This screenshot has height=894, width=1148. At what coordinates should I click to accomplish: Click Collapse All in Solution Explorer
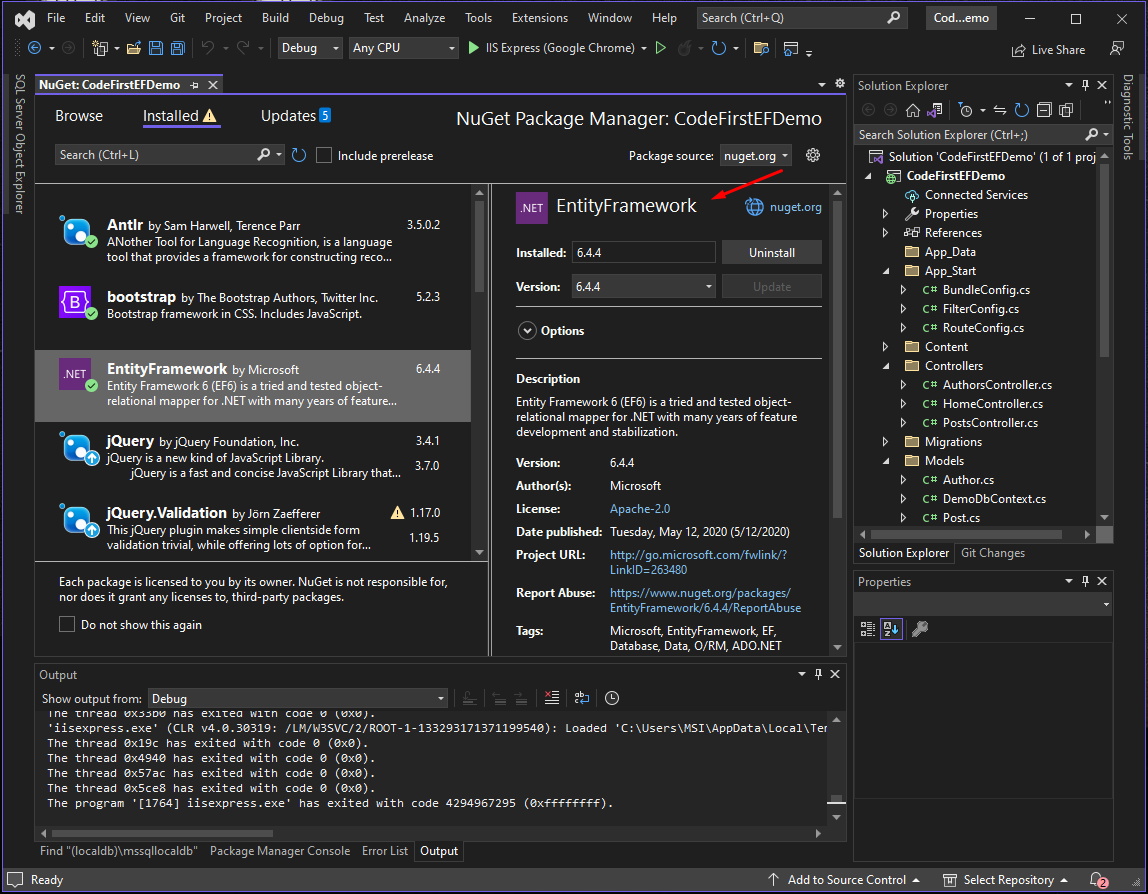1043,110
